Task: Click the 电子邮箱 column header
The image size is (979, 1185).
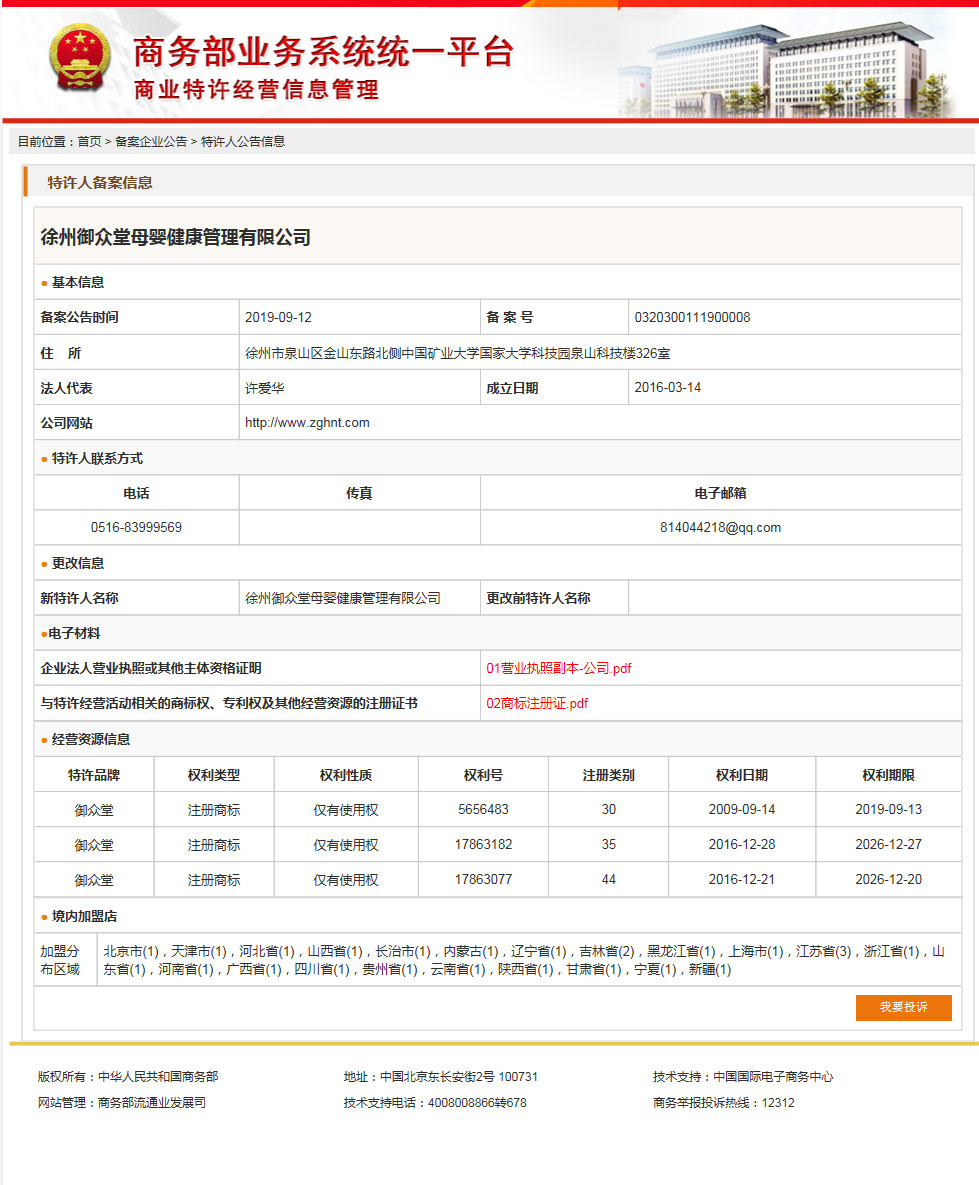Action: pos(720,493)
